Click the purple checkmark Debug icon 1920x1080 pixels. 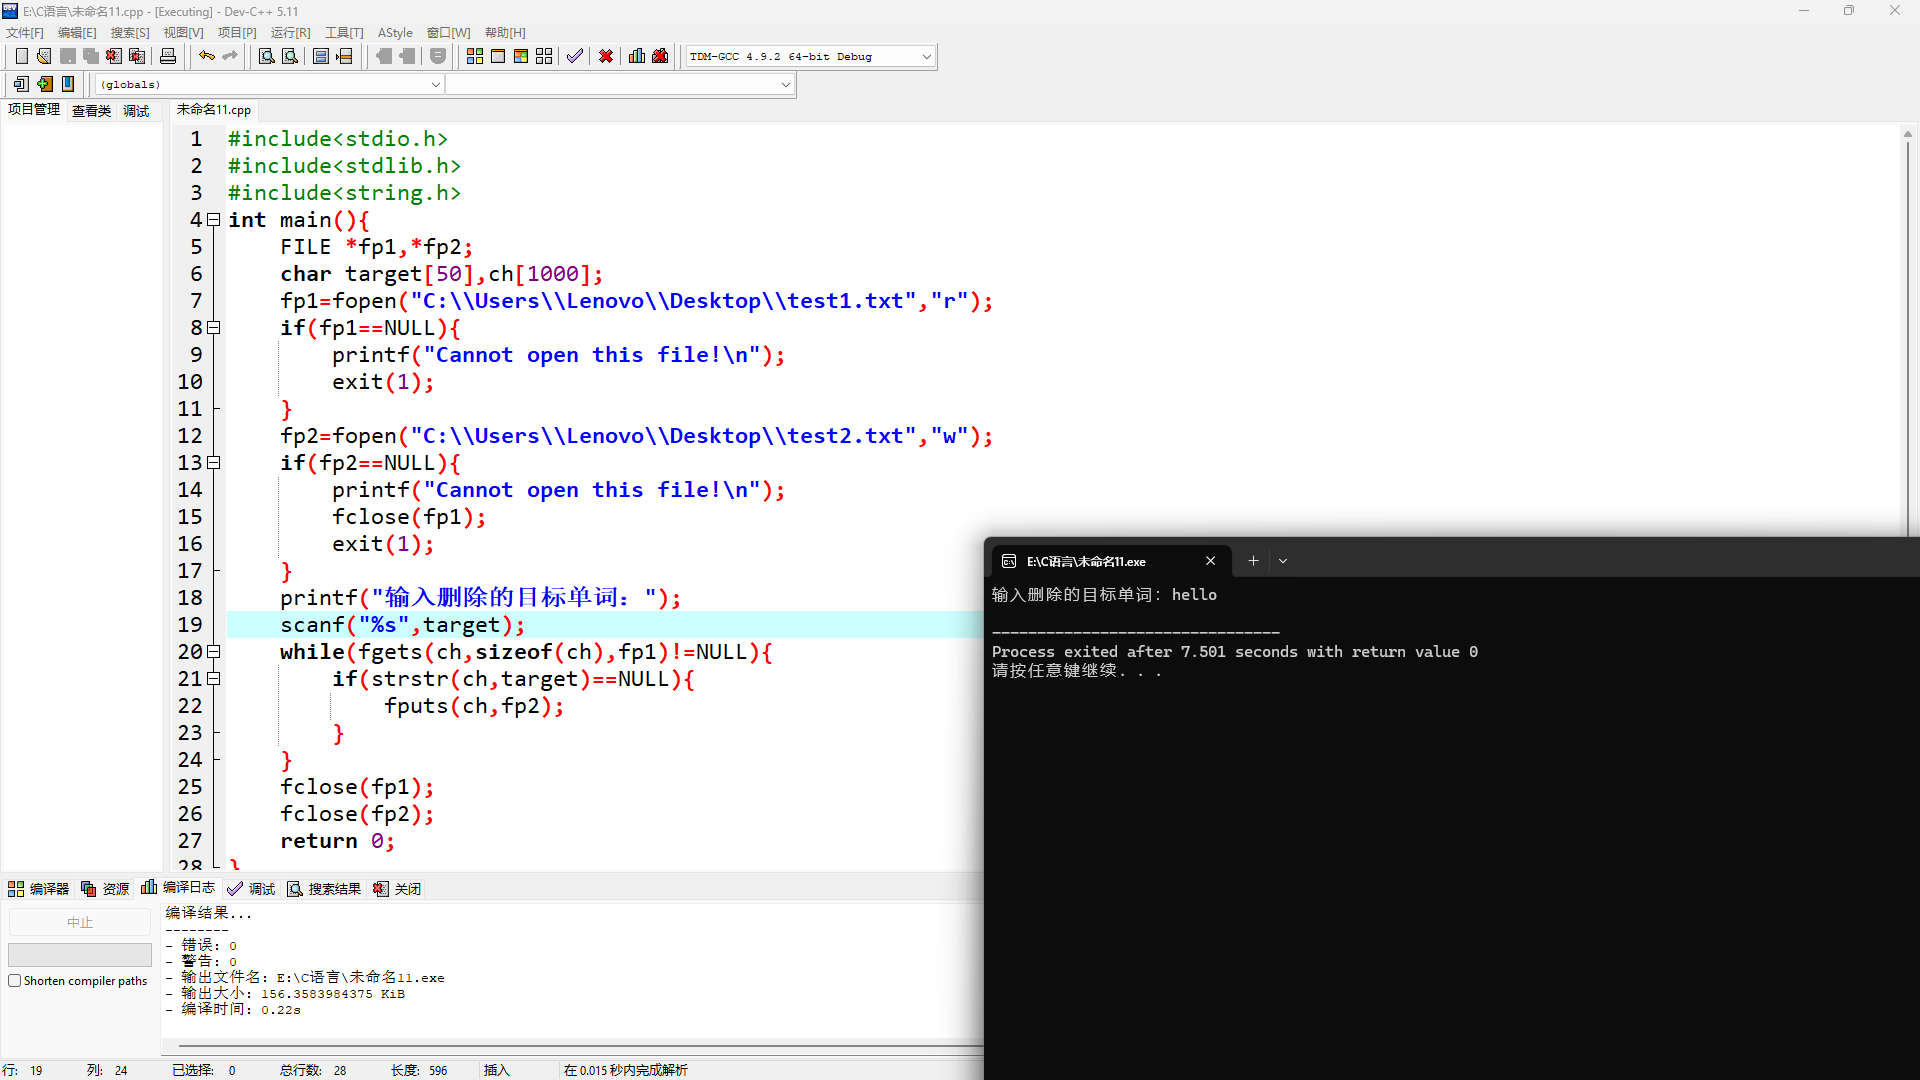click(x=574, y=57)
